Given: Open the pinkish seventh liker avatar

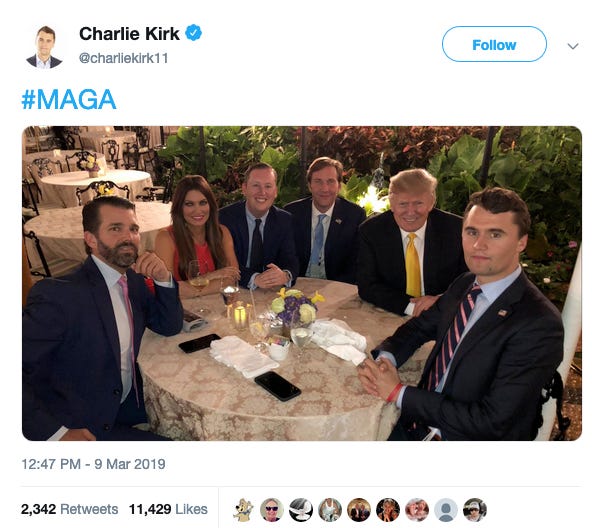Looking at the screenshot, I should [417, 509].
